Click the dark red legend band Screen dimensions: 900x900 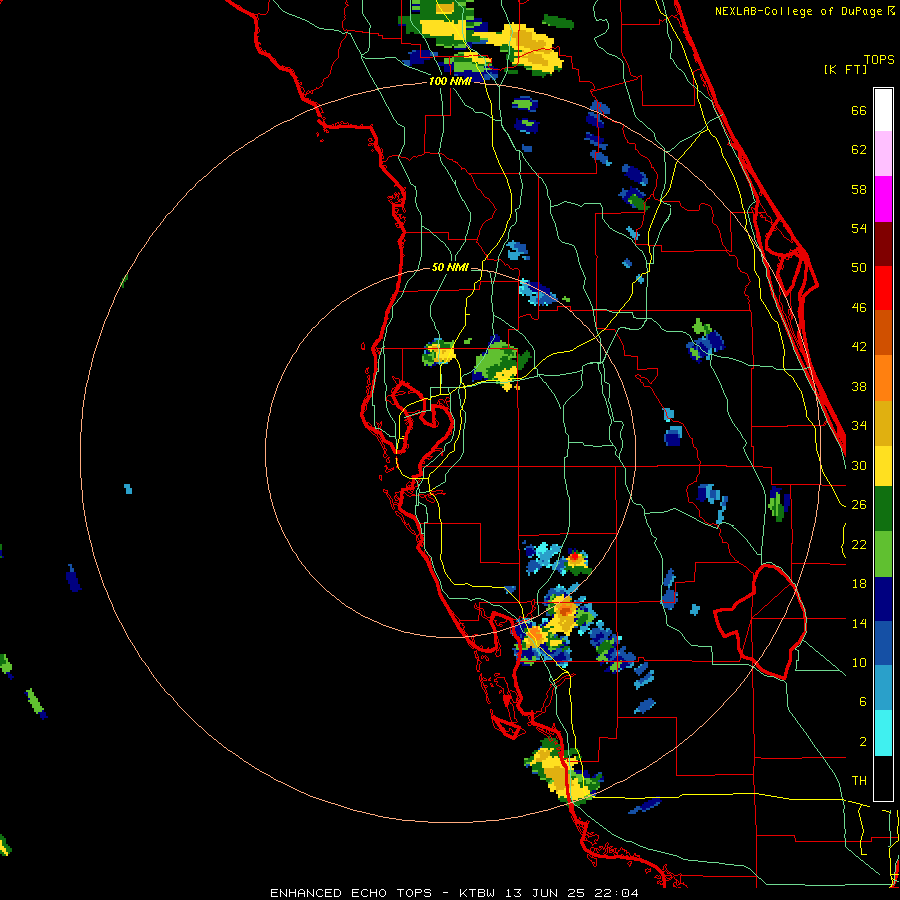[x=883, y=243]
